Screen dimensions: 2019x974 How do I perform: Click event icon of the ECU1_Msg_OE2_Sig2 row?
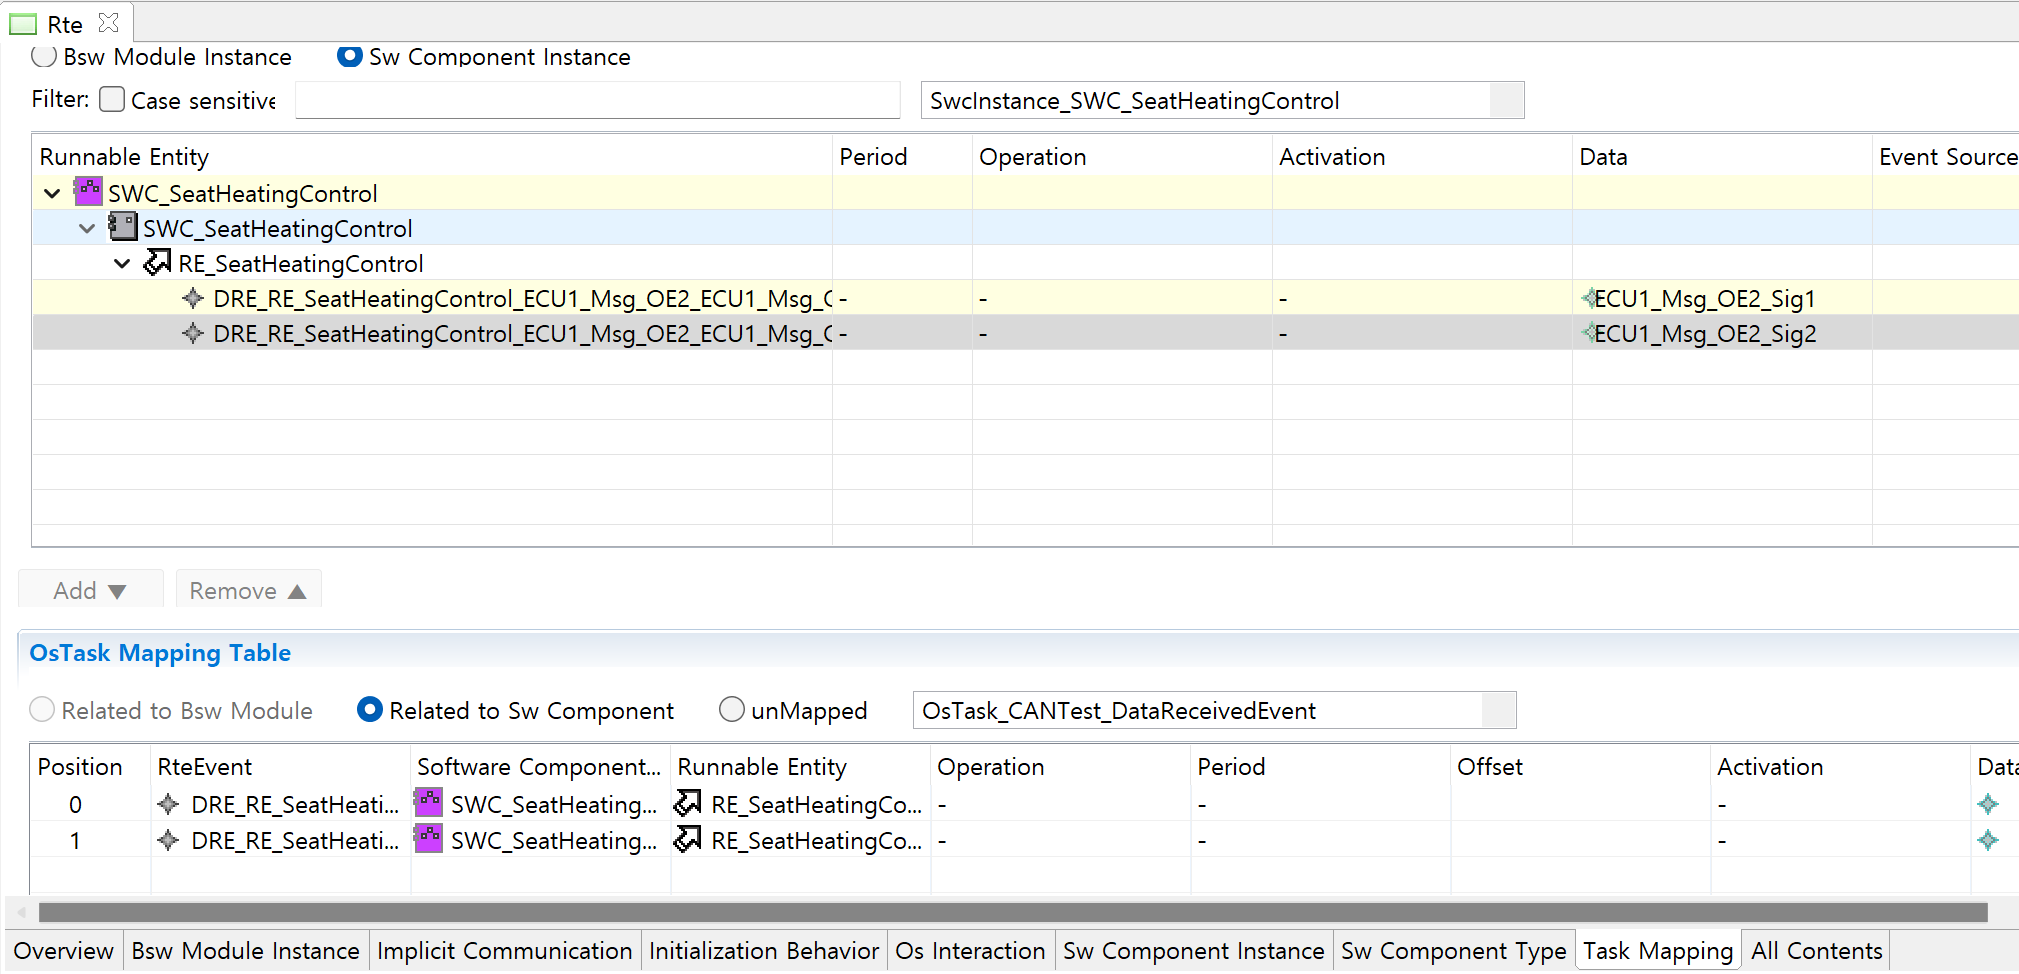(x=193, y=333)
